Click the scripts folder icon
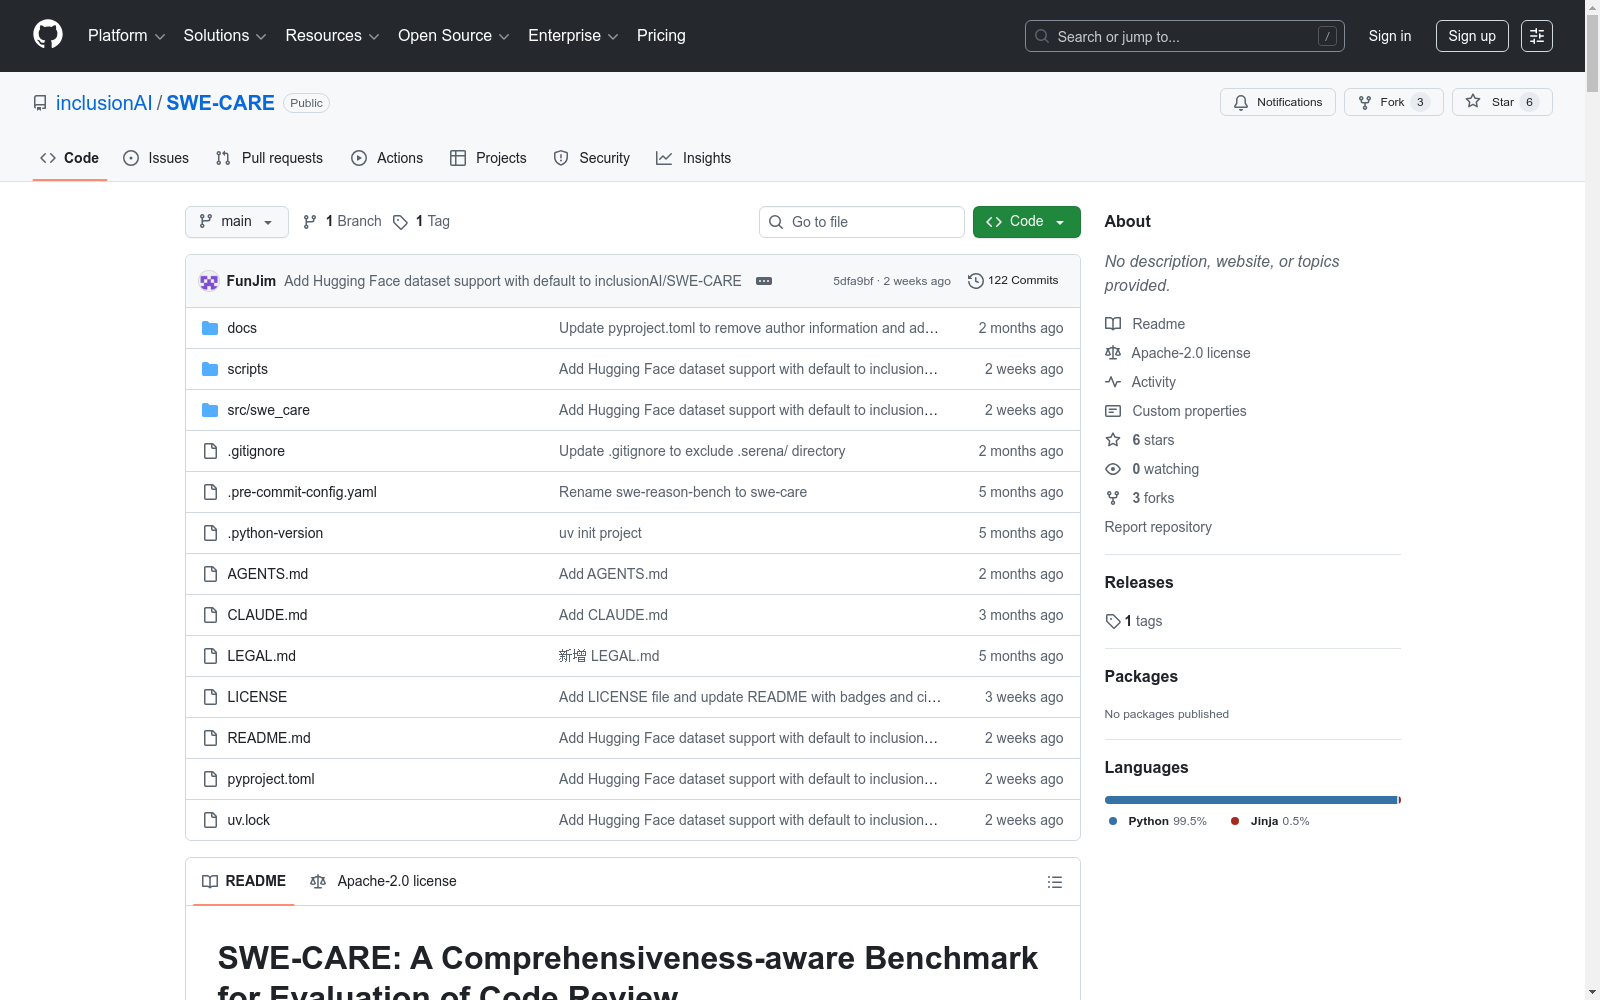1600x1000 pixels. [210, 369]
